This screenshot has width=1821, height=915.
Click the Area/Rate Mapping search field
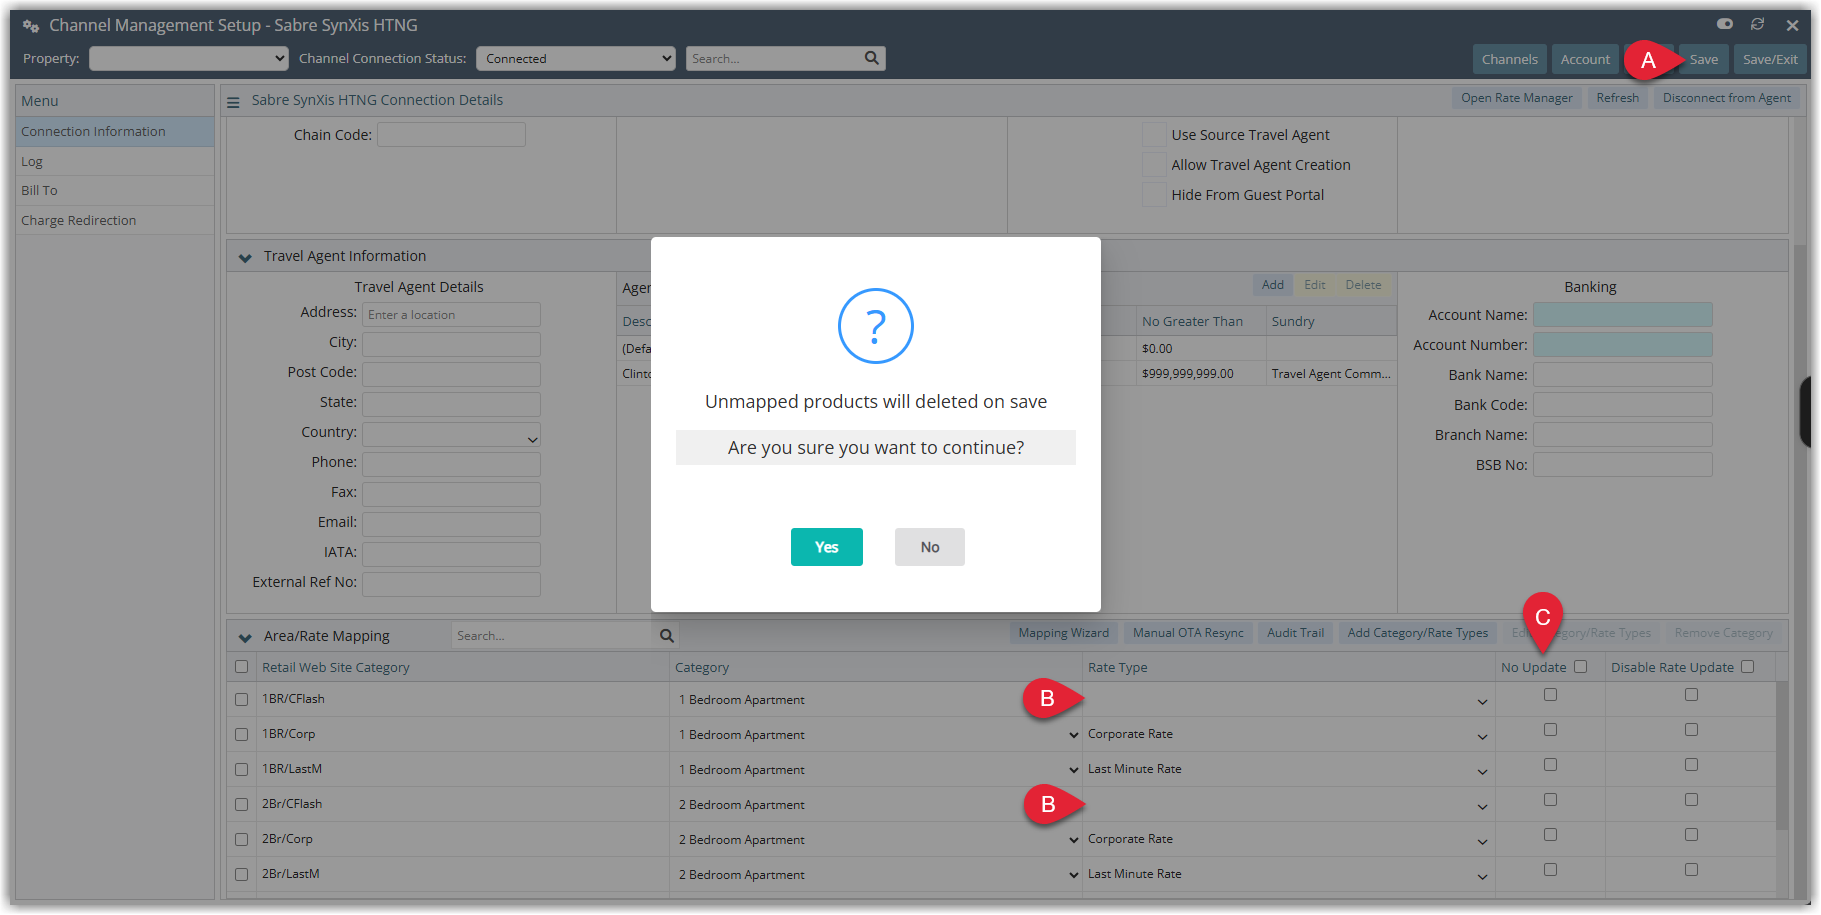click(553, 635)
